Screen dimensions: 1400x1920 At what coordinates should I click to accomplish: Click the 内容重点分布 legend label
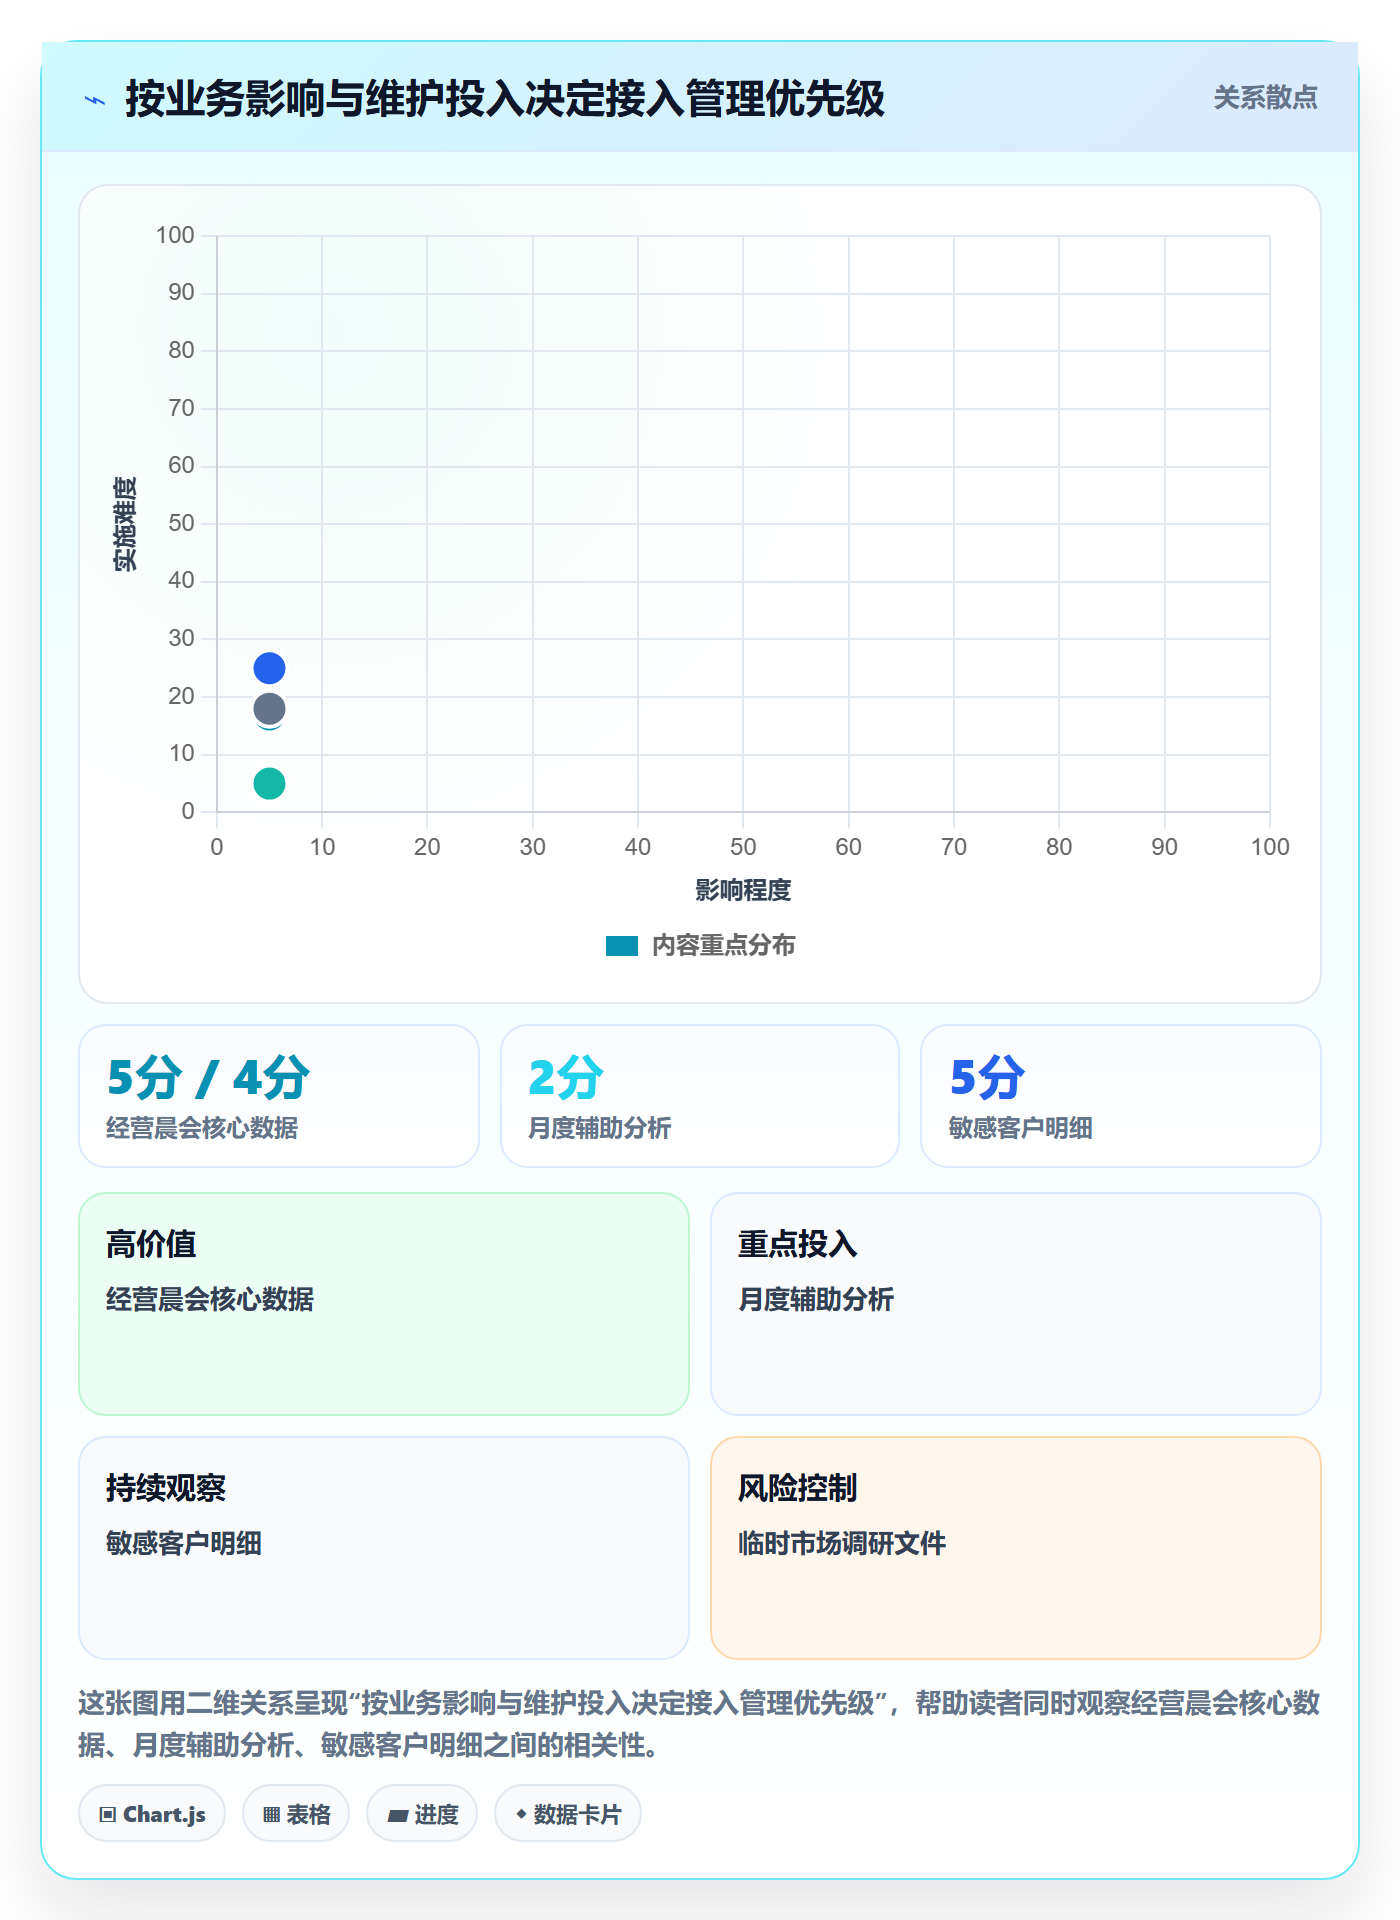point(723,946)
